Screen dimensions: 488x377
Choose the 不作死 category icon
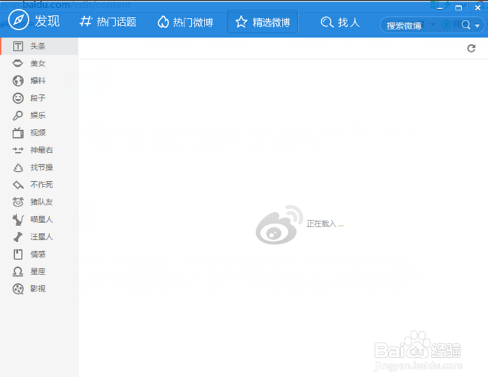[x=18, y=185]
